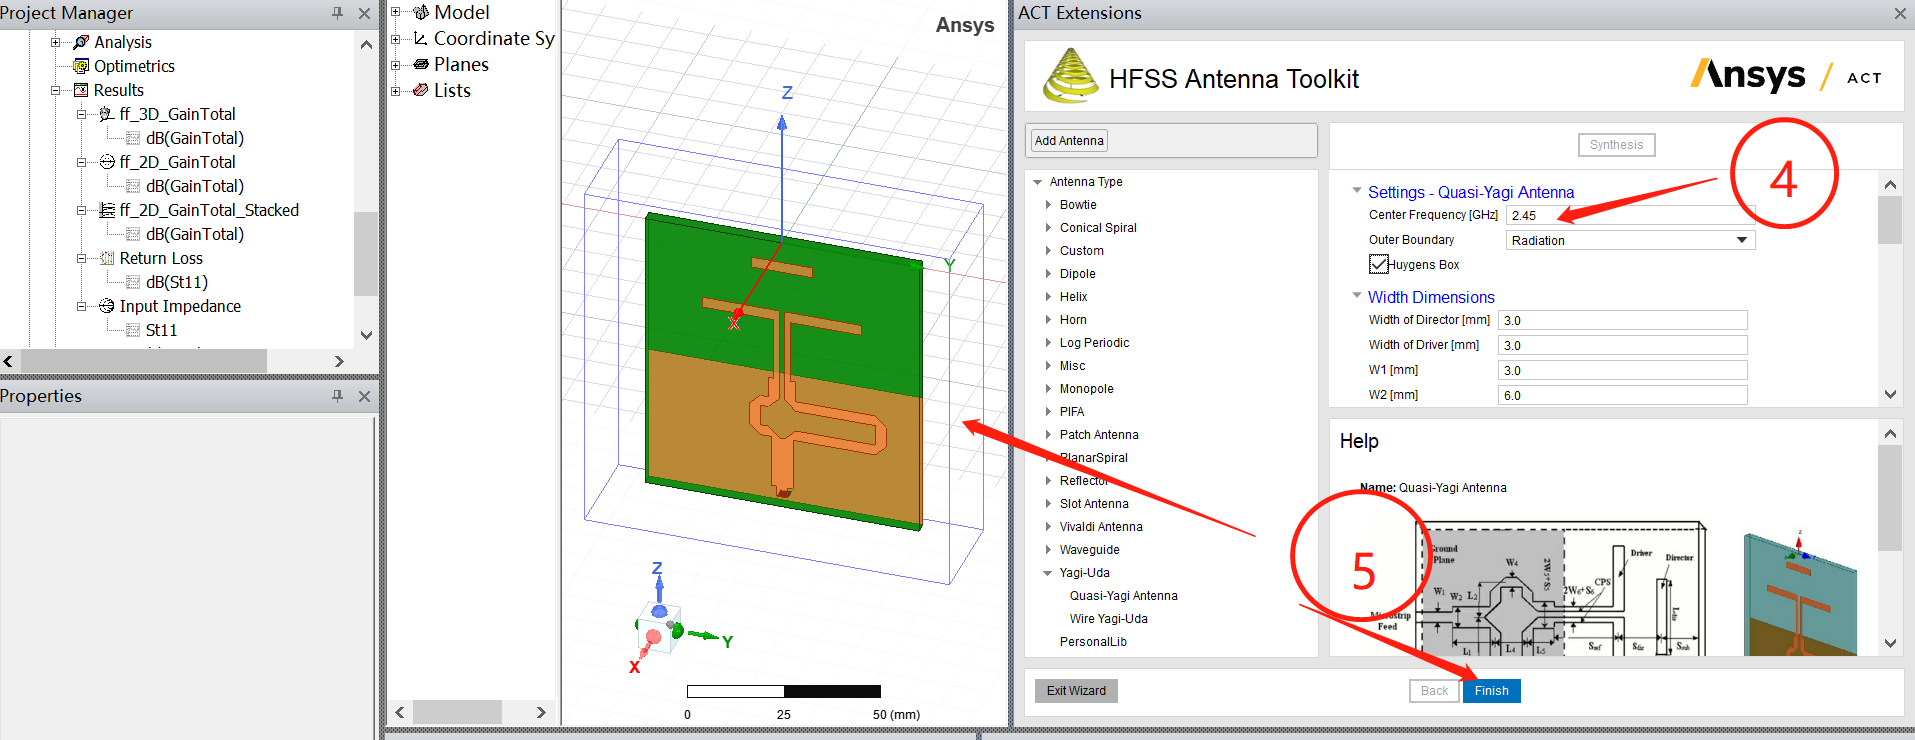Image resolution: width=1915 pixels, height=740 pixels.
Task: Click scroll right arrow in modeler tree
Action: coord(541,712)
